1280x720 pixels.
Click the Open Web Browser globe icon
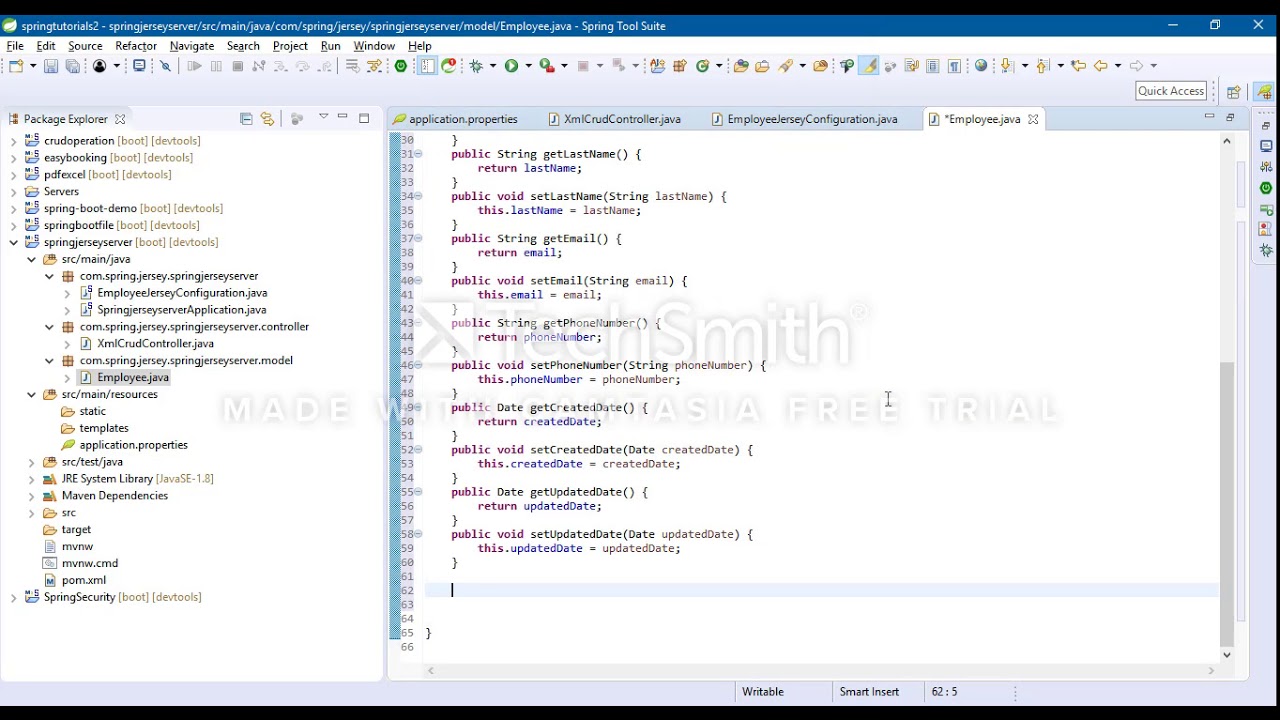point(981,66)
